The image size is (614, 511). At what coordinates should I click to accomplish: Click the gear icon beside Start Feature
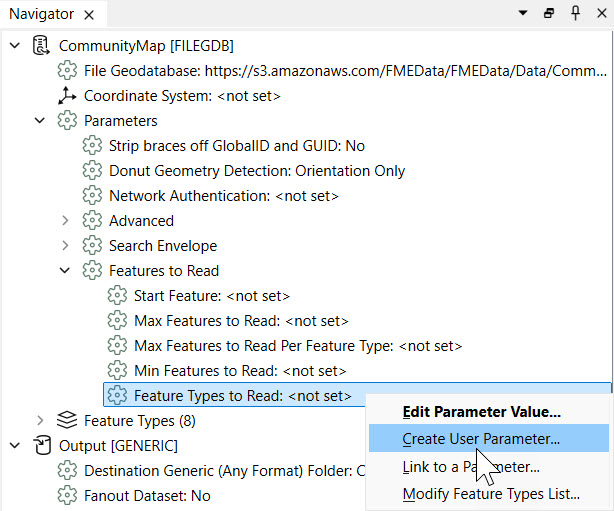coord(117,296)
